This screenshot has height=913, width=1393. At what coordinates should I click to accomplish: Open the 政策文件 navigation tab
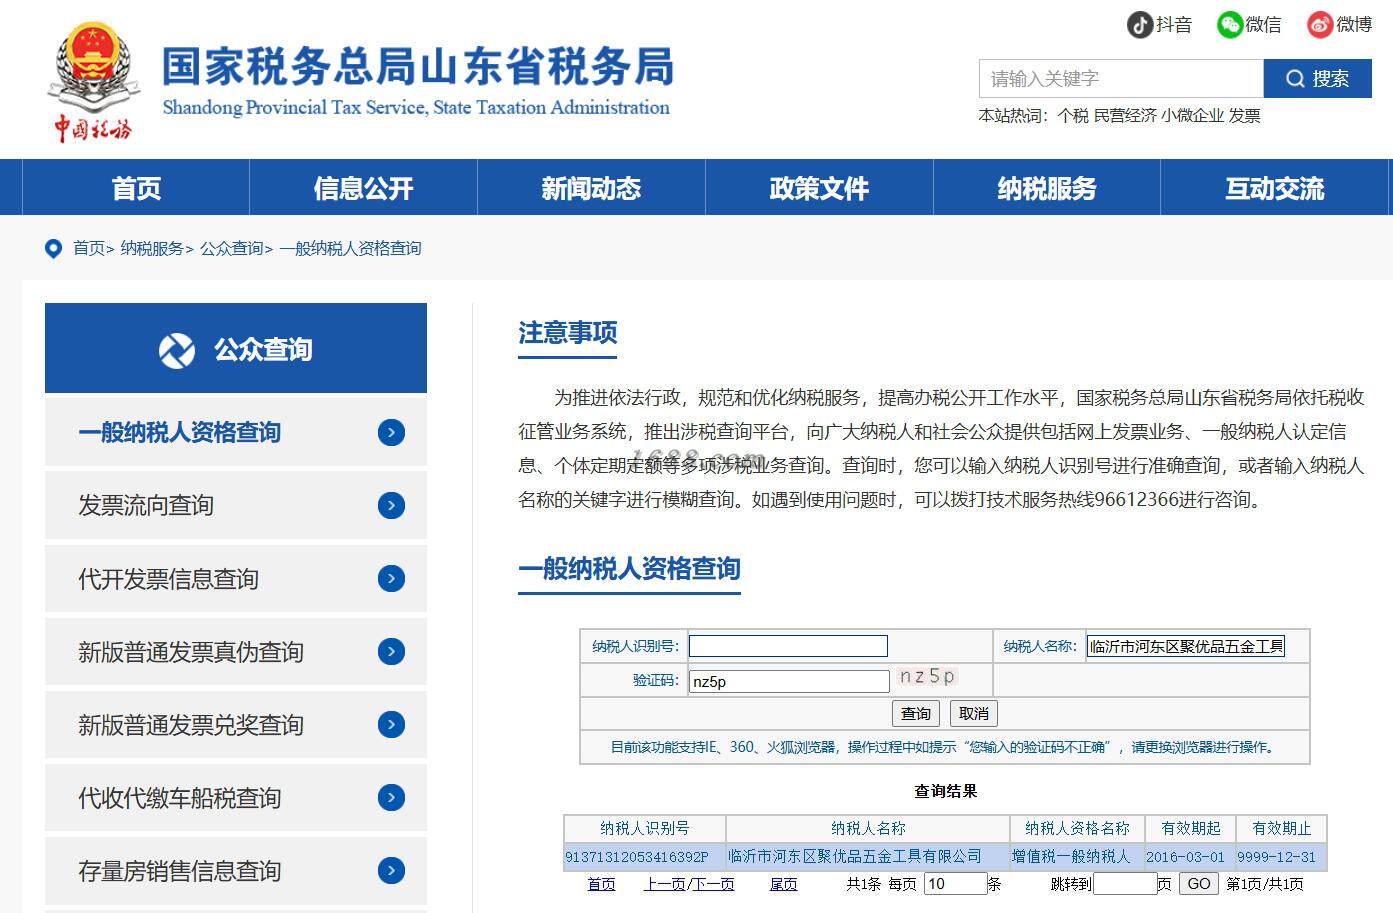coord(819,188)
